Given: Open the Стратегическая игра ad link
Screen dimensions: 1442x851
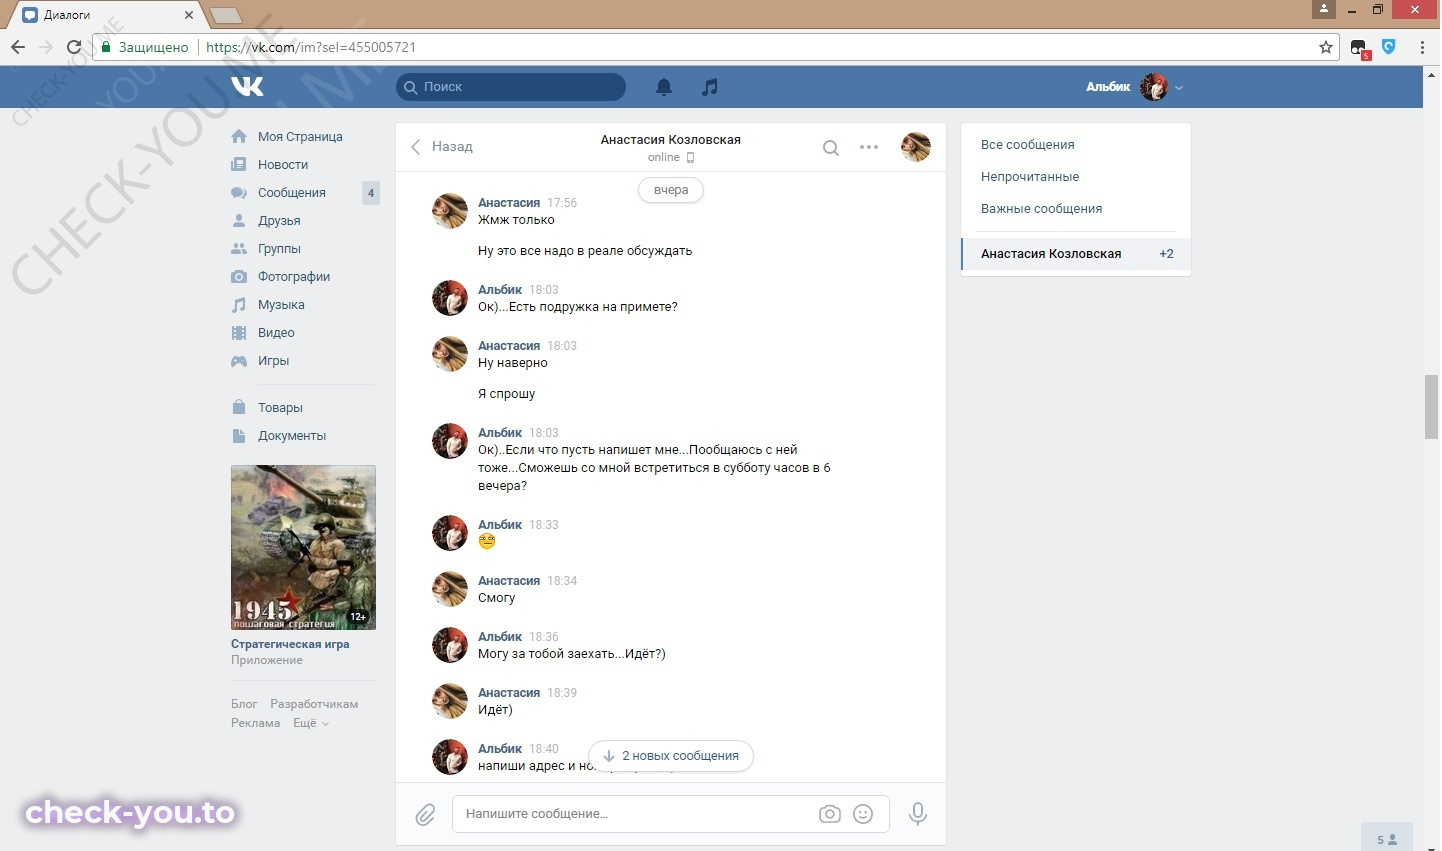Looking at the screenshot, I should (290, 644).
